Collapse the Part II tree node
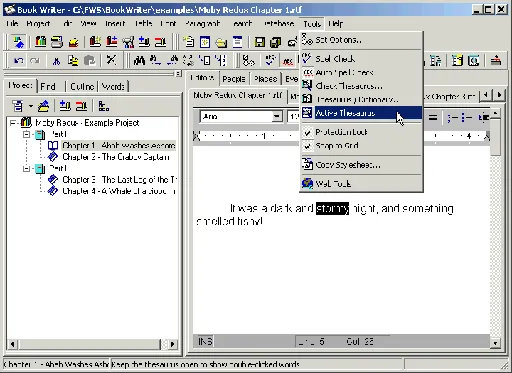Viewport: 512px width, 373px height. (x=26, y=168)
